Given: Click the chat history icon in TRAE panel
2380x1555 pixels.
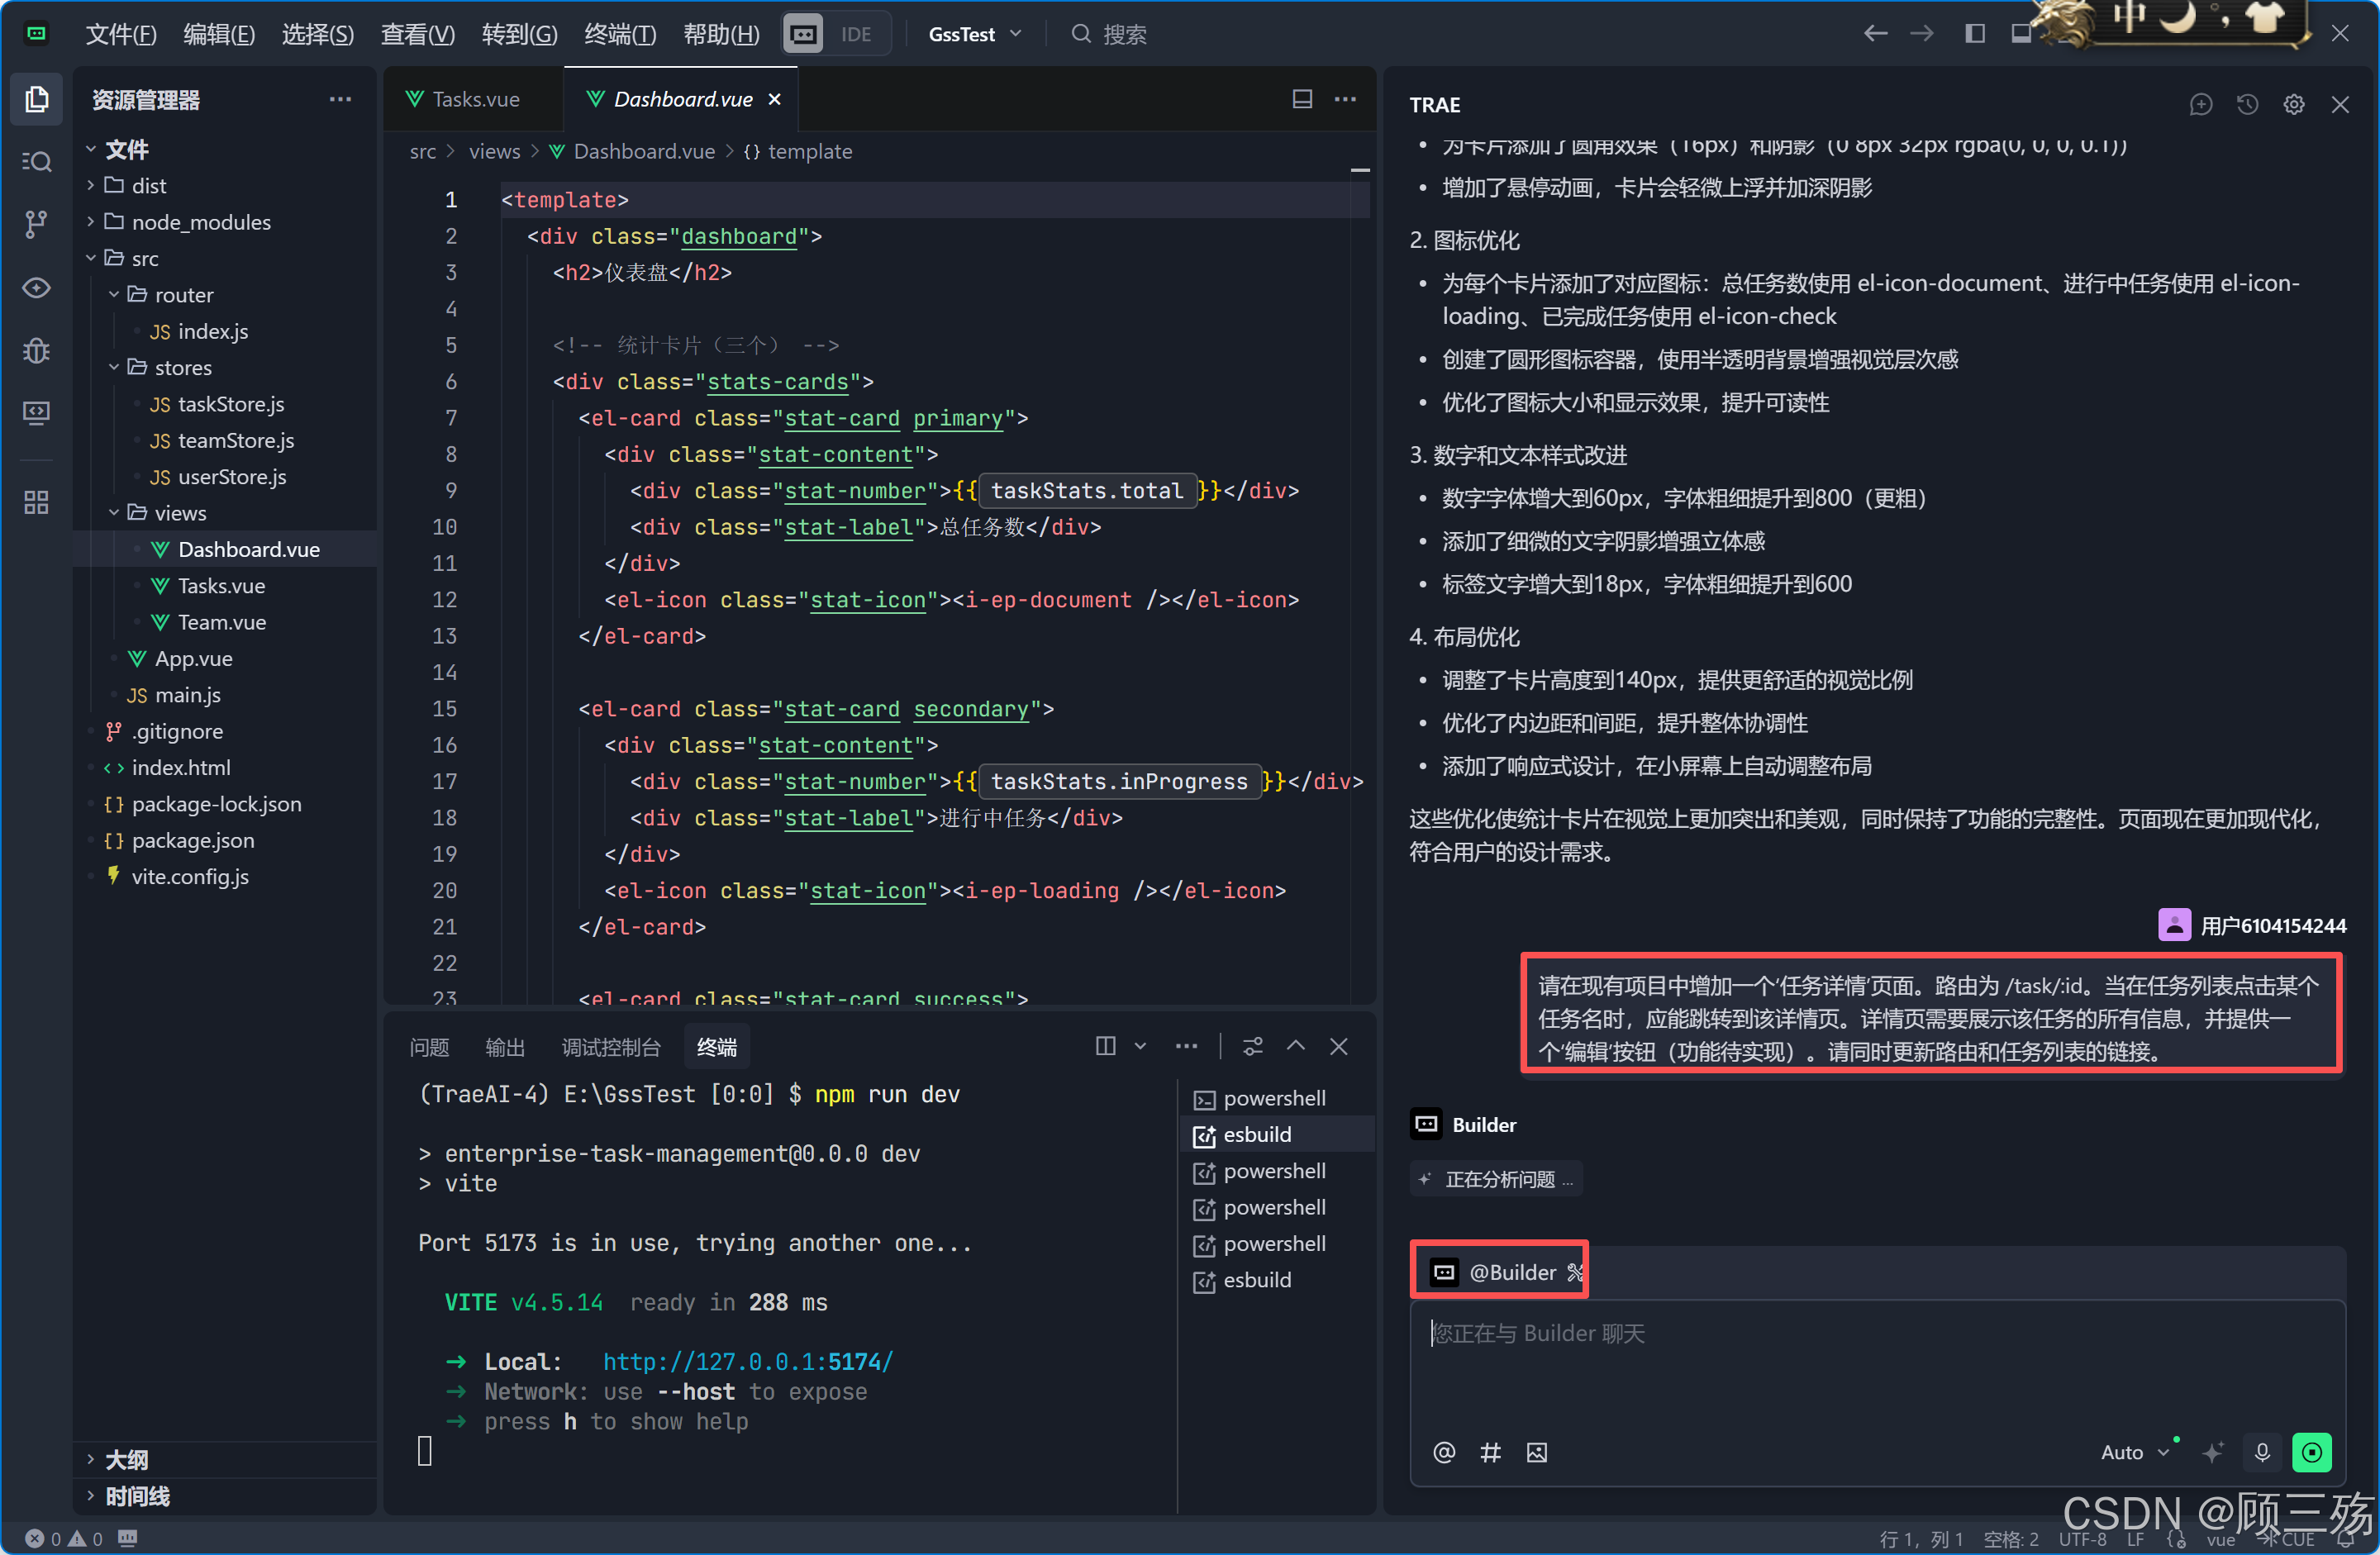Looking at the screenshot, I should tap(2247, 105).
